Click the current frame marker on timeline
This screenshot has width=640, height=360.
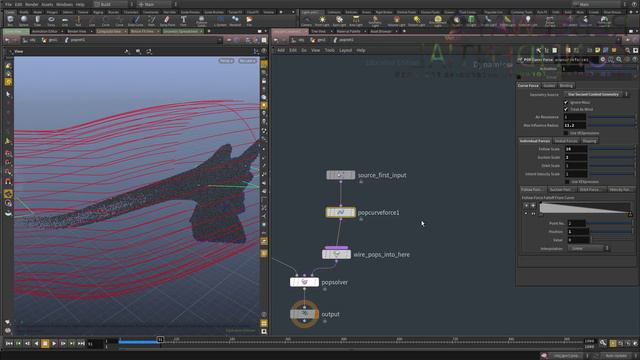160,339
